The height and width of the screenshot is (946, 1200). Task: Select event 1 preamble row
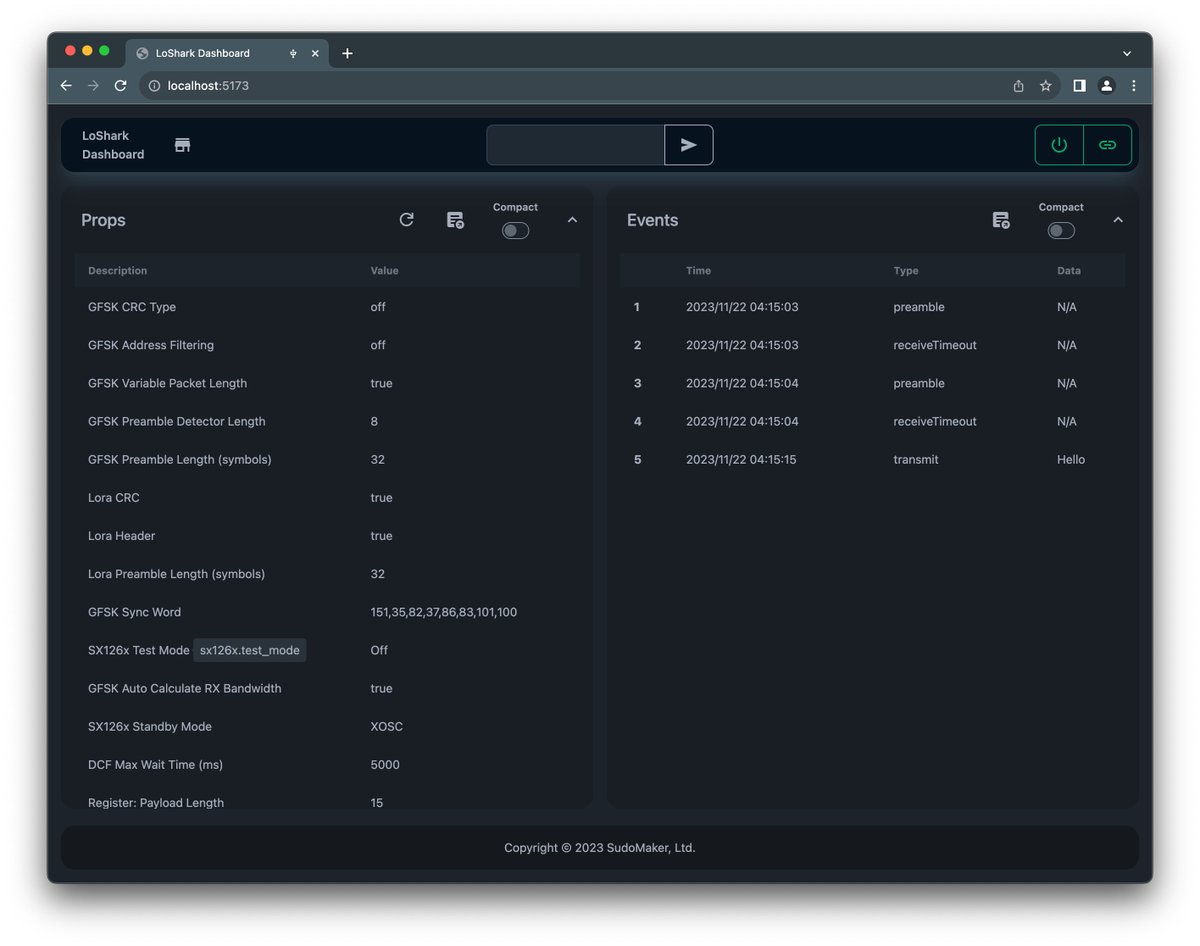(873, 307)
